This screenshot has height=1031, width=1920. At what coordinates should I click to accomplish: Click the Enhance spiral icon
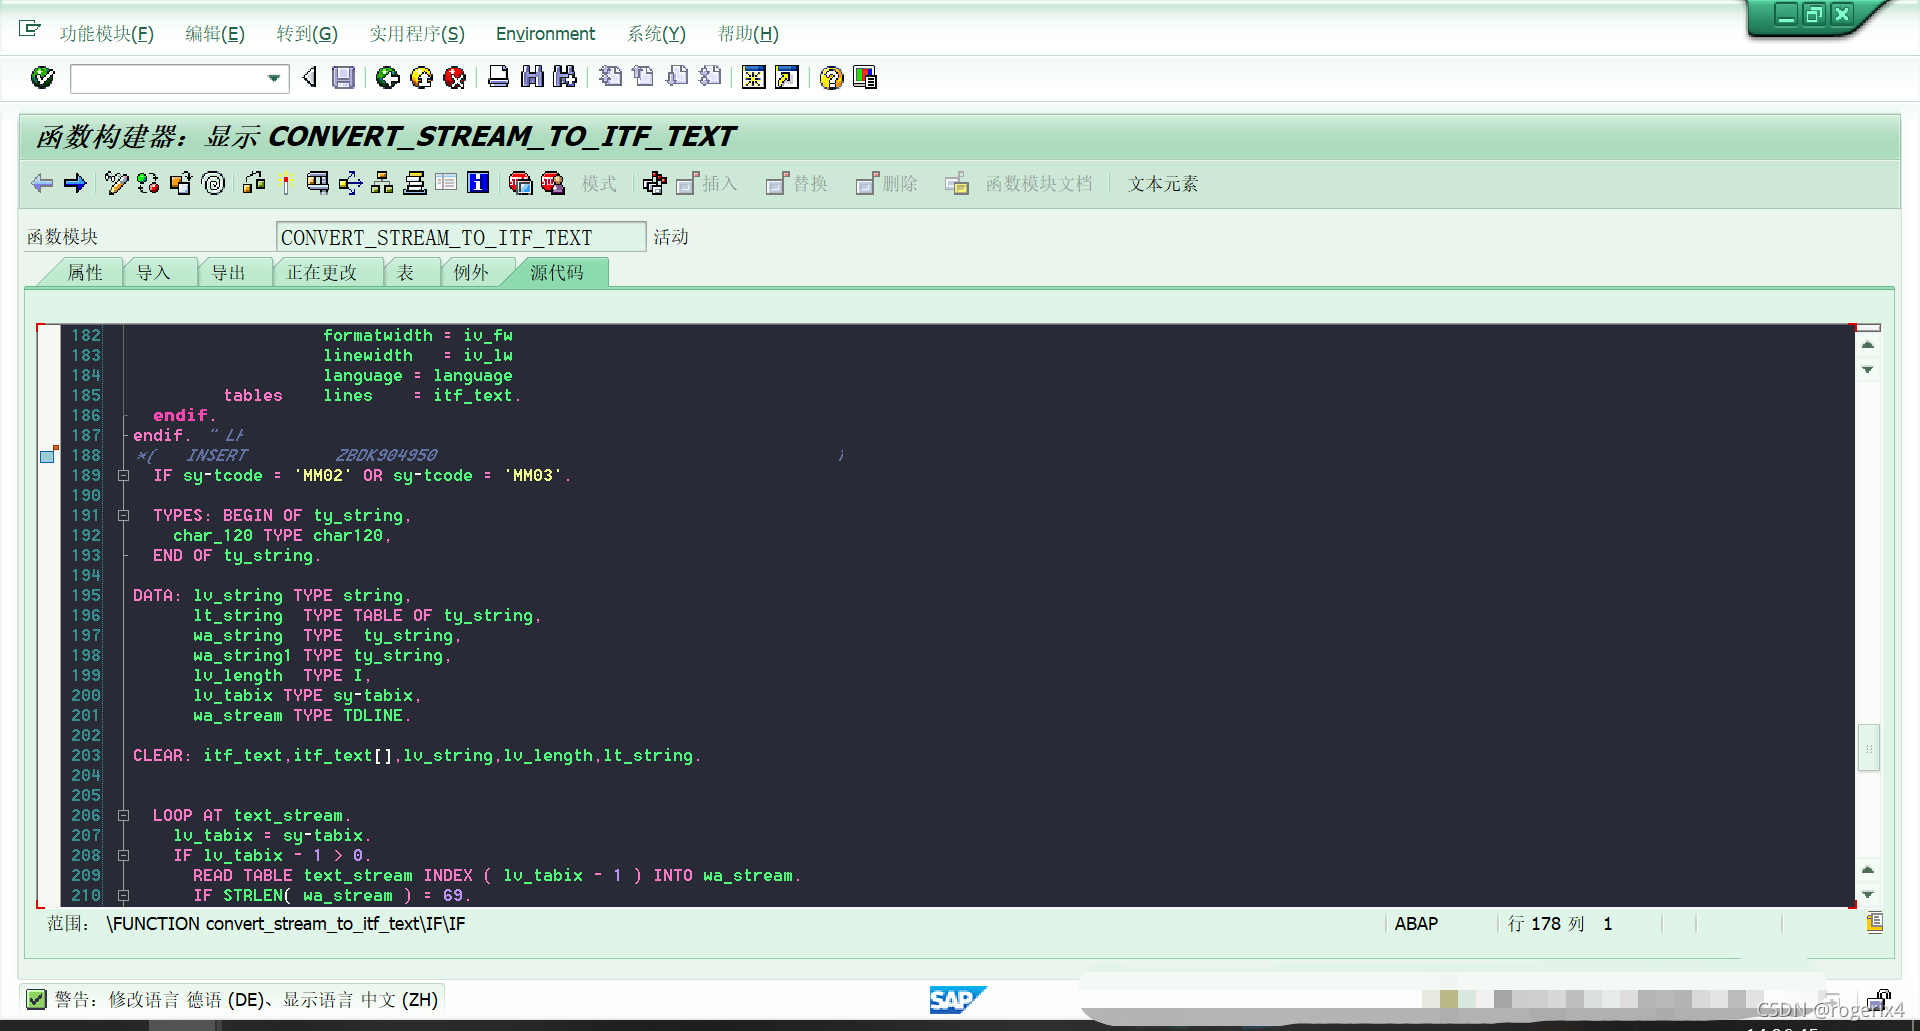[213, 183]
